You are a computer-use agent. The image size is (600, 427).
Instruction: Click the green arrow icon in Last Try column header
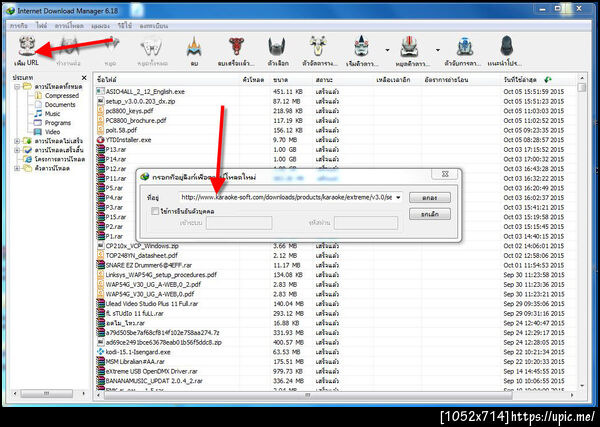548,80
